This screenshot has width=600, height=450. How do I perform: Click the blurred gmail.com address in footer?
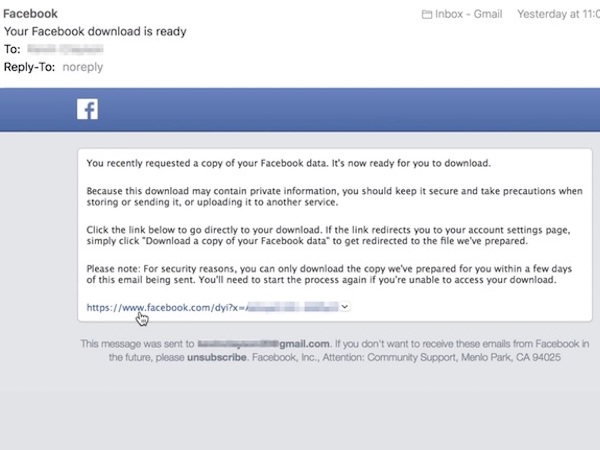(x=263, y=344)
